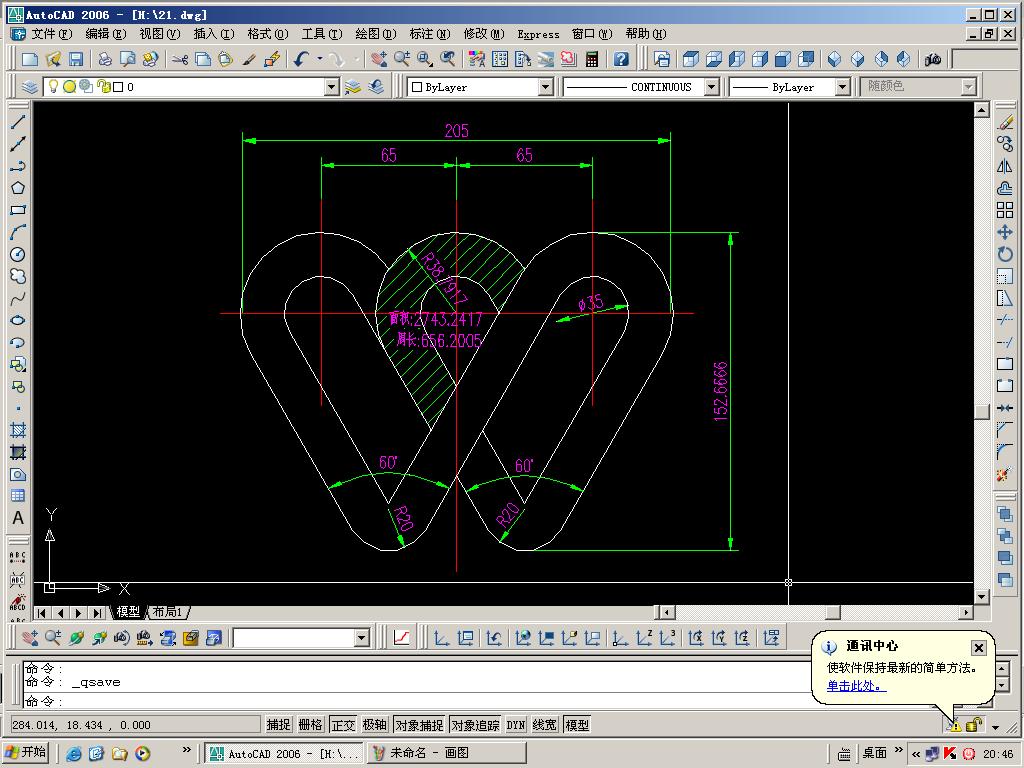Click the 单击此处 link in balloon
The width and height of the screenshot is (1024, 768).
pos(856,686)
